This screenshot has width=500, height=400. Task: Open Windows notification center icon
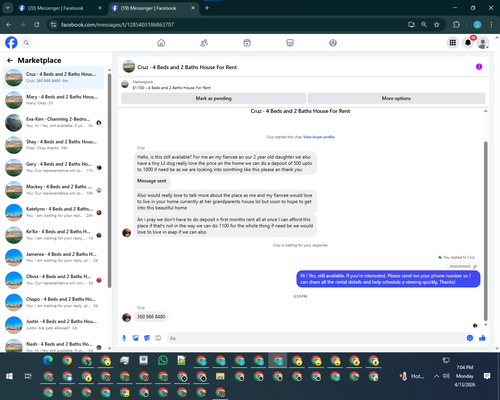click(x=487, y=376)
